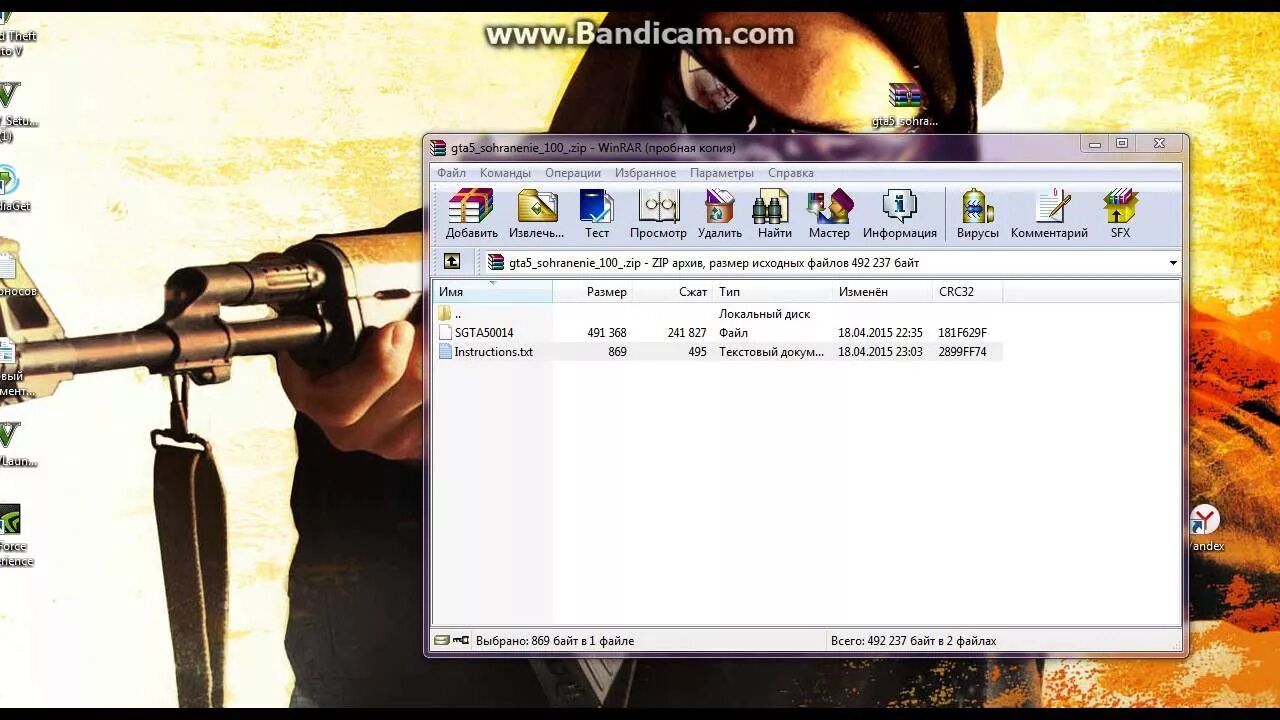The width and height of the screenshot is (1280, 720).
Task: Sort by CRC32 column header
Action: [967, 292]
